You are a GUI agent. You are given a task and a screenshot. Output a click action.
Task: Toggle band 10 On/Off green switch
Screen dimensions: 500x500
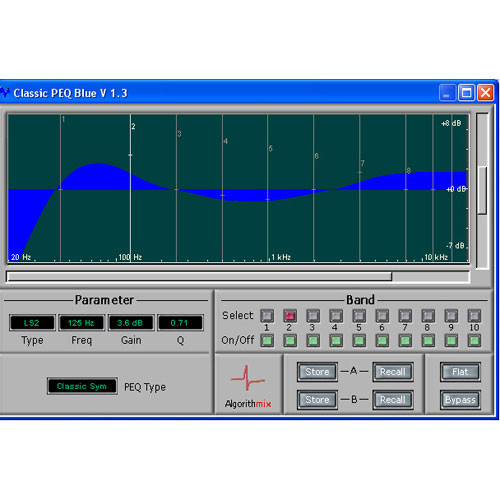click(474, 341)
